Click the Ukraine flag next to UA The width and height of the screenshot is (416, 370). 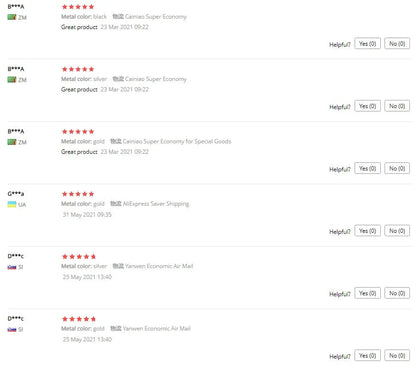click(x=12, y=204)
